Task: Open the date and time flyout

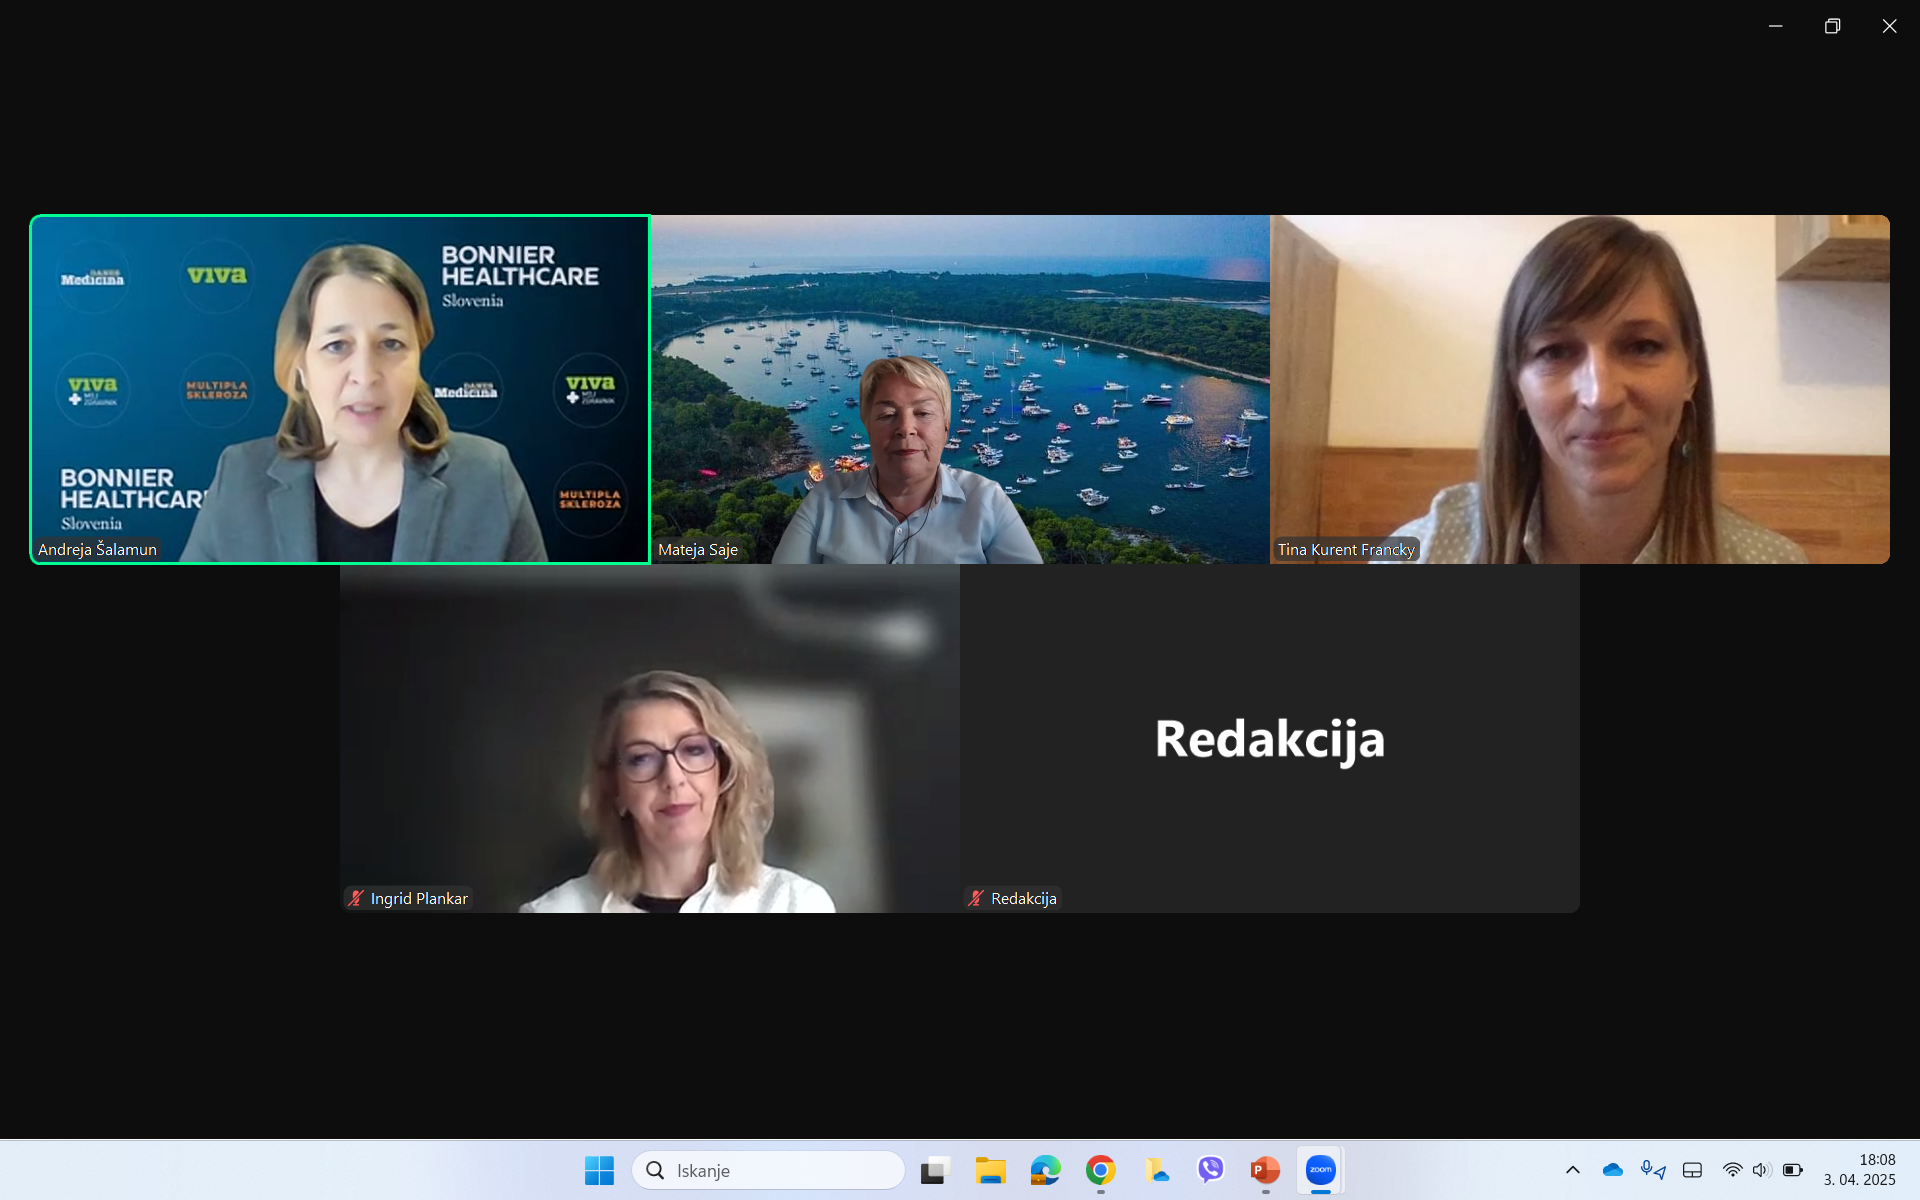Action: (x=1859, y=1170)
